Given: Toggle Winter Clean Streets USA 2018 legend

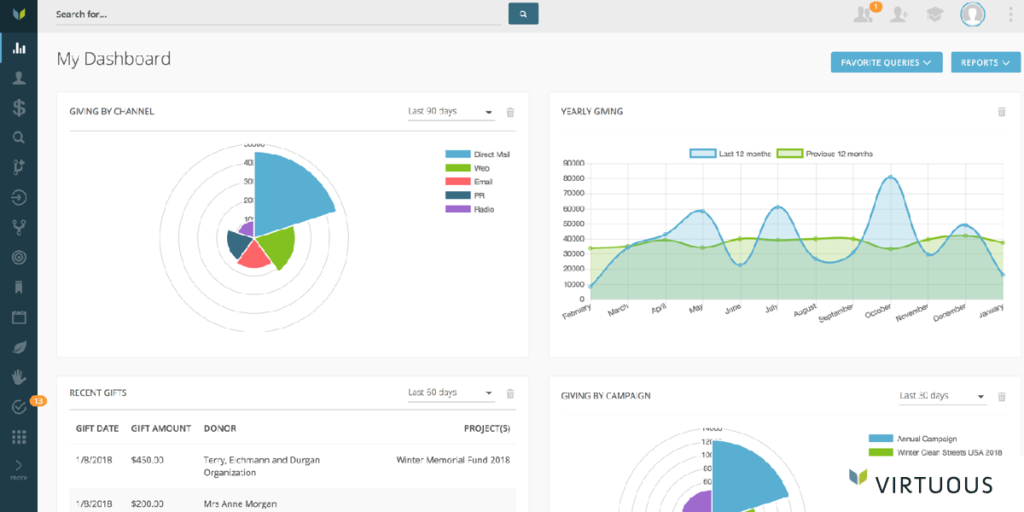Looking at the screenshot, I should point(935,453).
